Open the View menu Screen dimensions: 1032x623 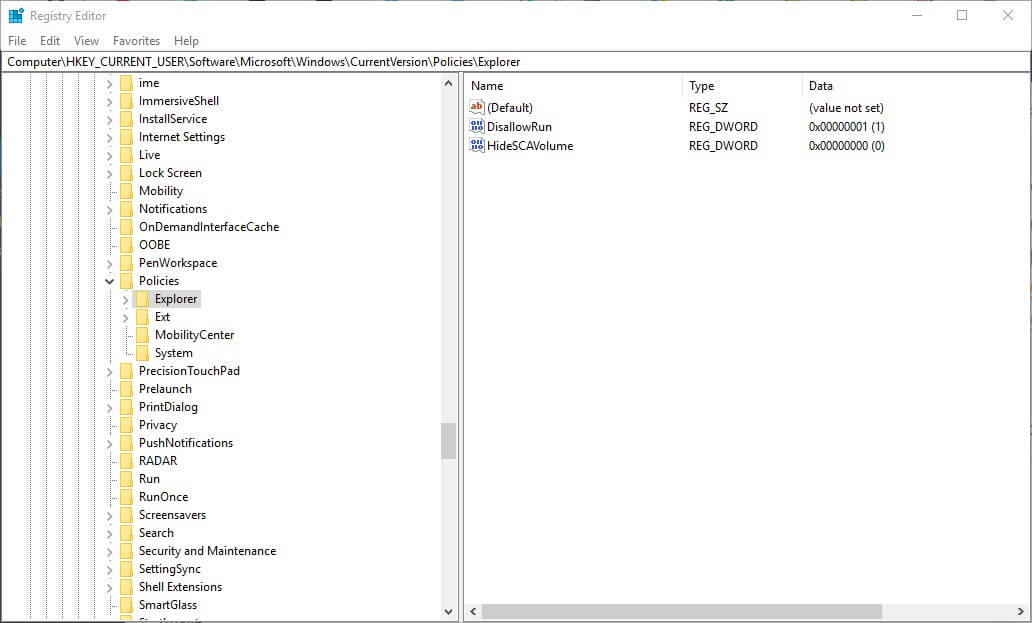tap(86, 41)
